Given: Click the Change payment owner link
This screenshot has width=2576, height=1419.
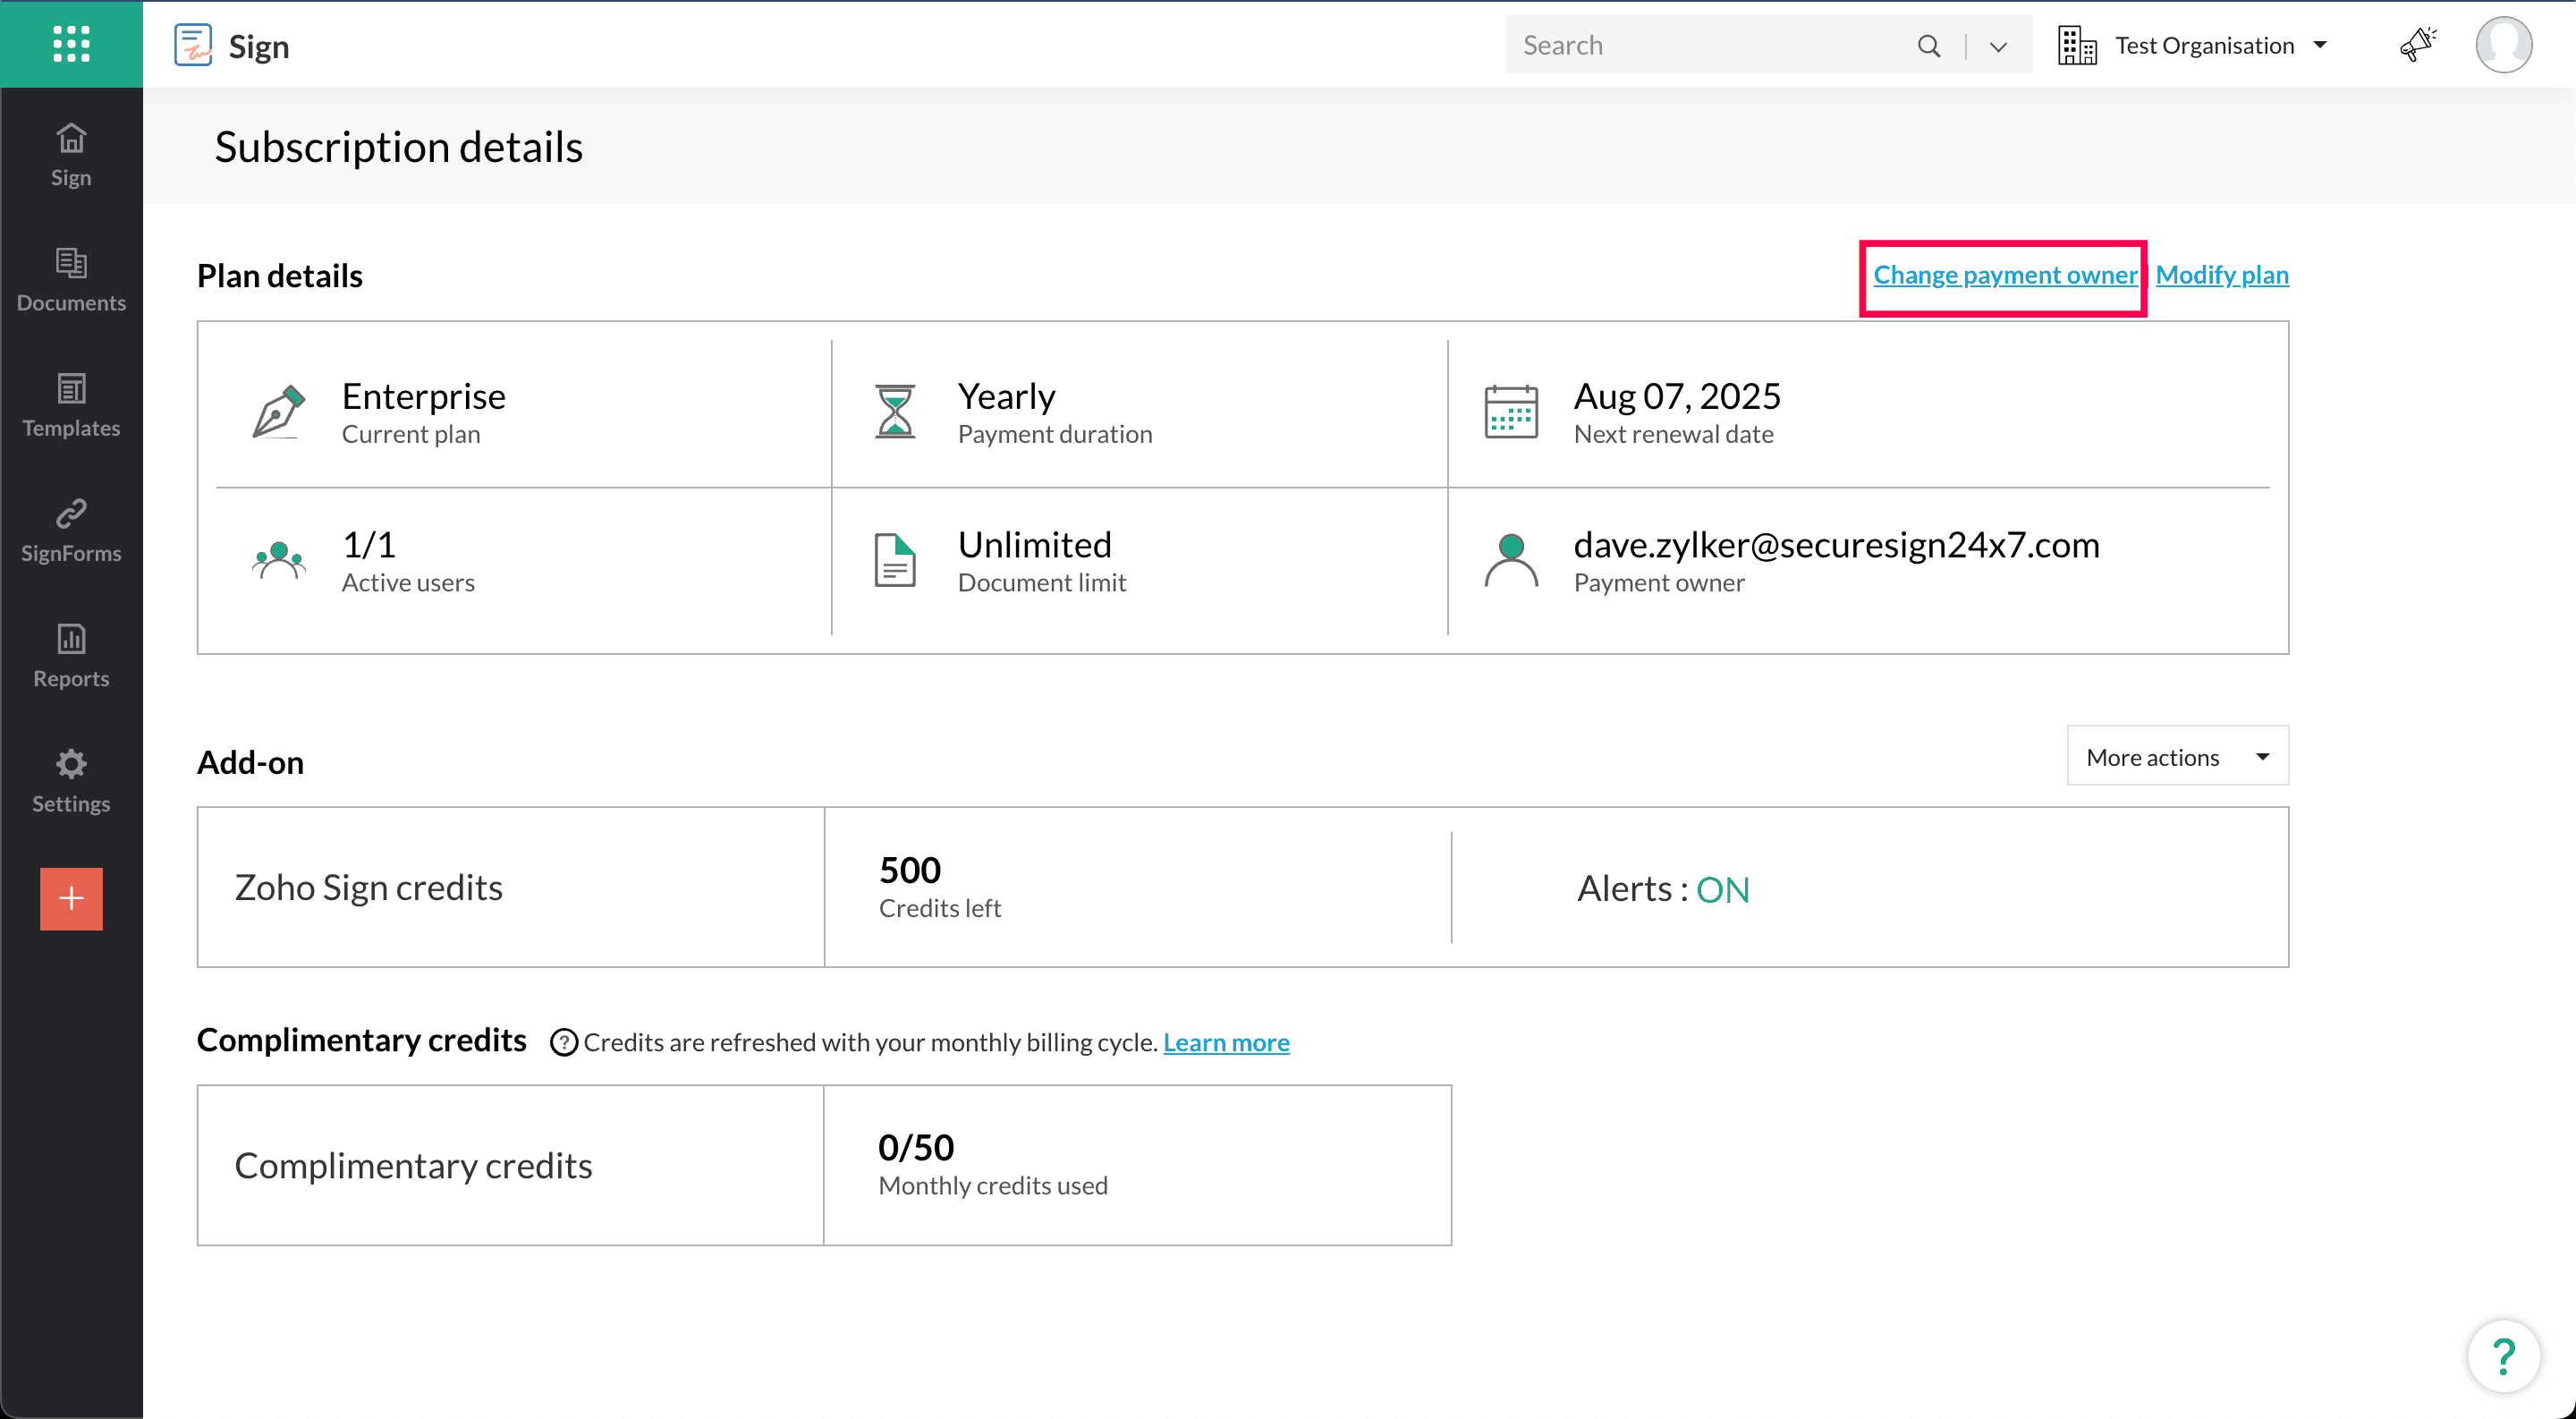Looking at the screenshot, I should [x=2004, y=275].
